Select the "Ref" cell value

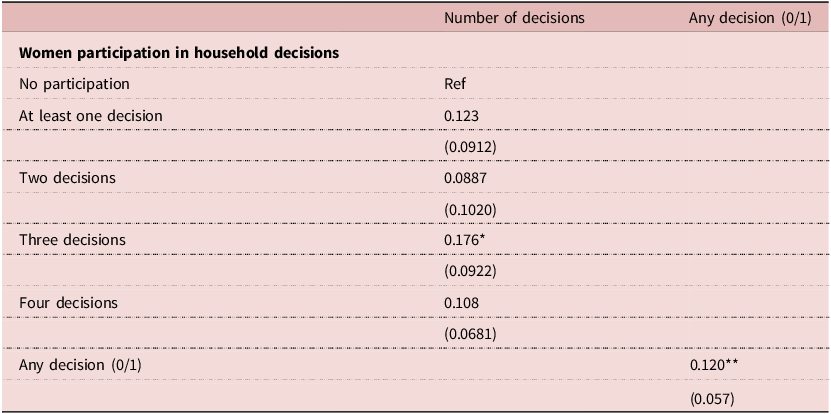click(x=455, y=84)
